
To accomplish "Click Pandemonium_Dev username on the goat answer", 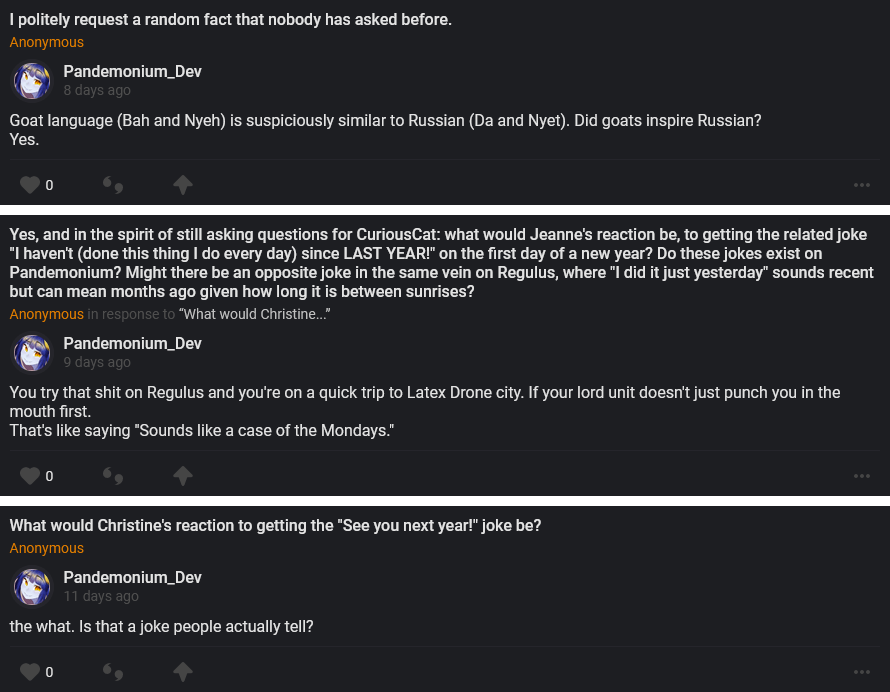I will [x=132, y=72].
